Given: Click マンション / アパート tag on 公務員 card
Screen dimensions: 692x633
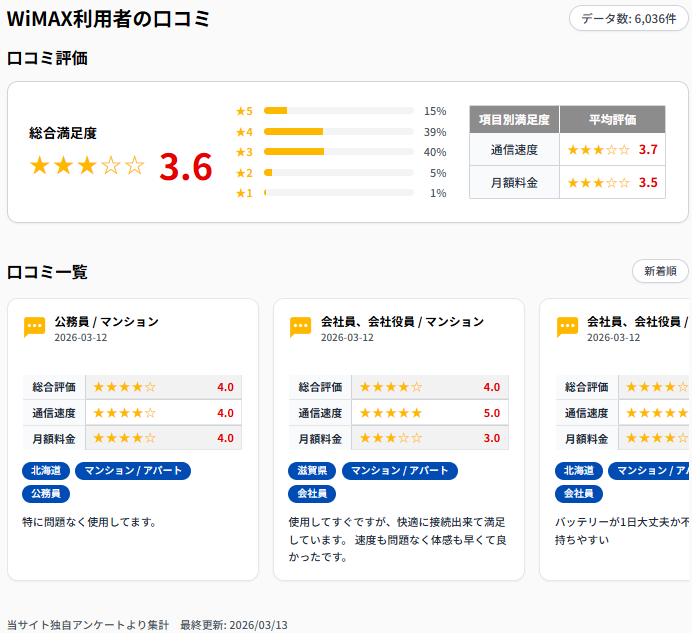Looking at the screenshot, I should (133, 471).
